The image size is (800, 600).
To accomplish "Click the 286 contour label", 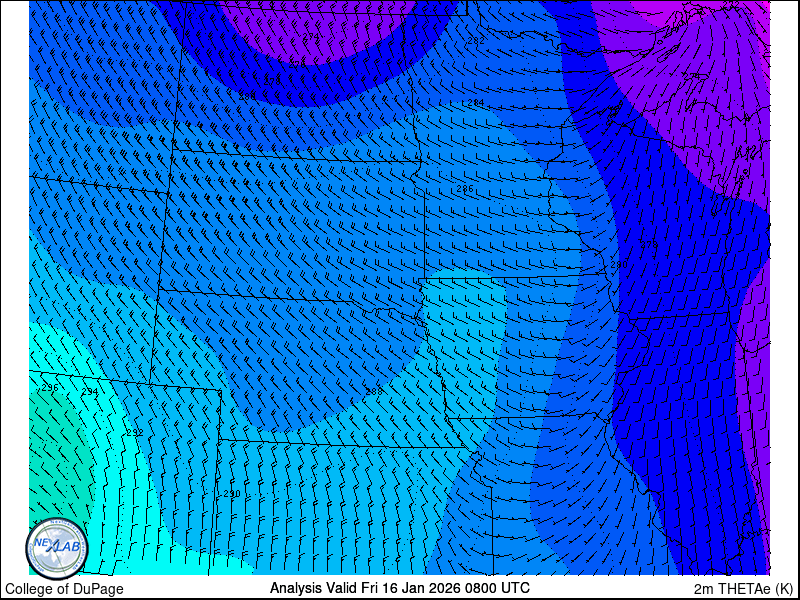I will coord(465,189).
